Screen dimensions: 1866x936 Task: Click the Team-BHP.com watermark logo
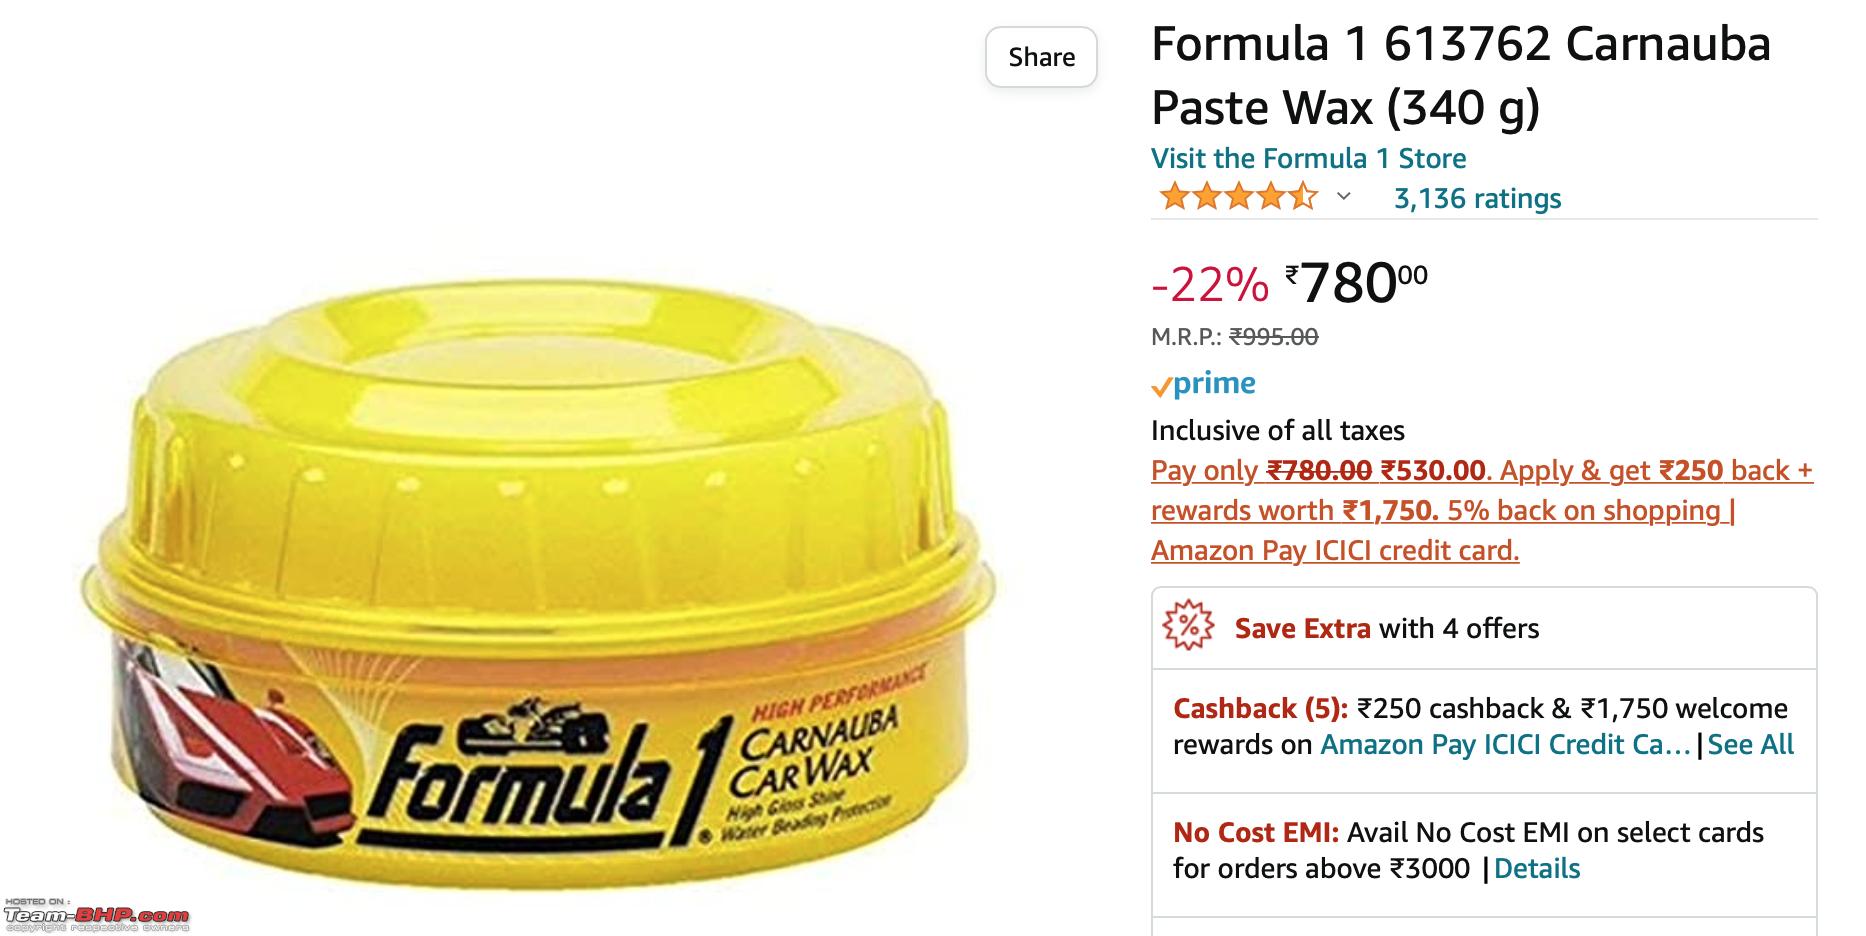(96, 915)
